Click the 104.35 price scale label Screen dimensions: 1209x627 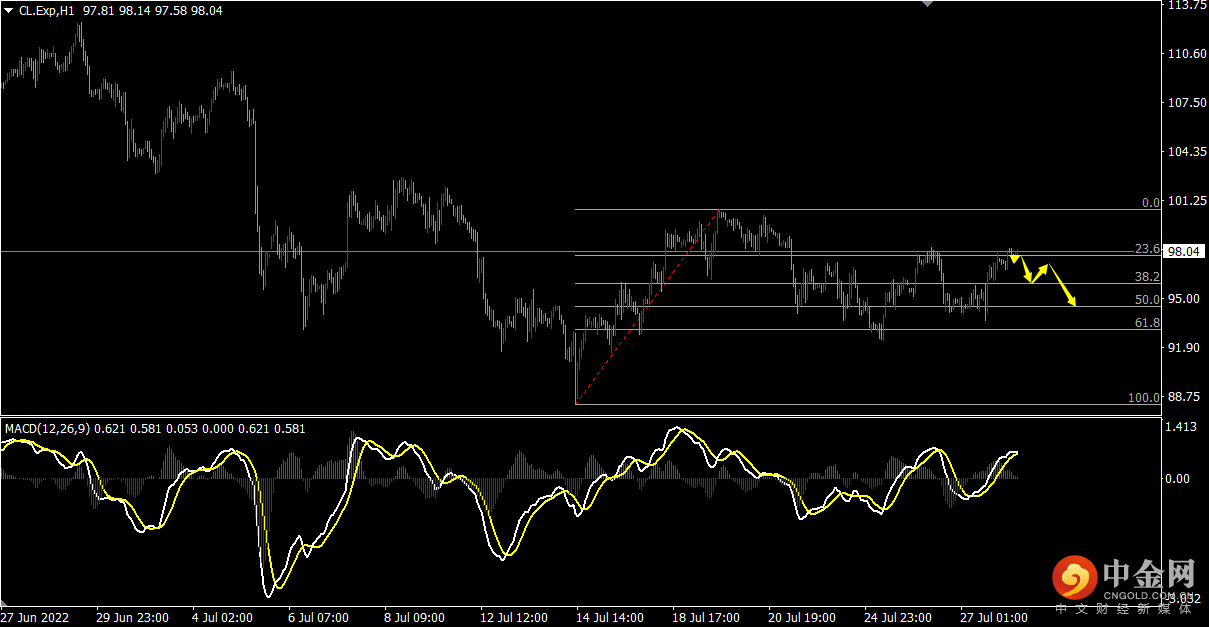tap(1186, 152)
